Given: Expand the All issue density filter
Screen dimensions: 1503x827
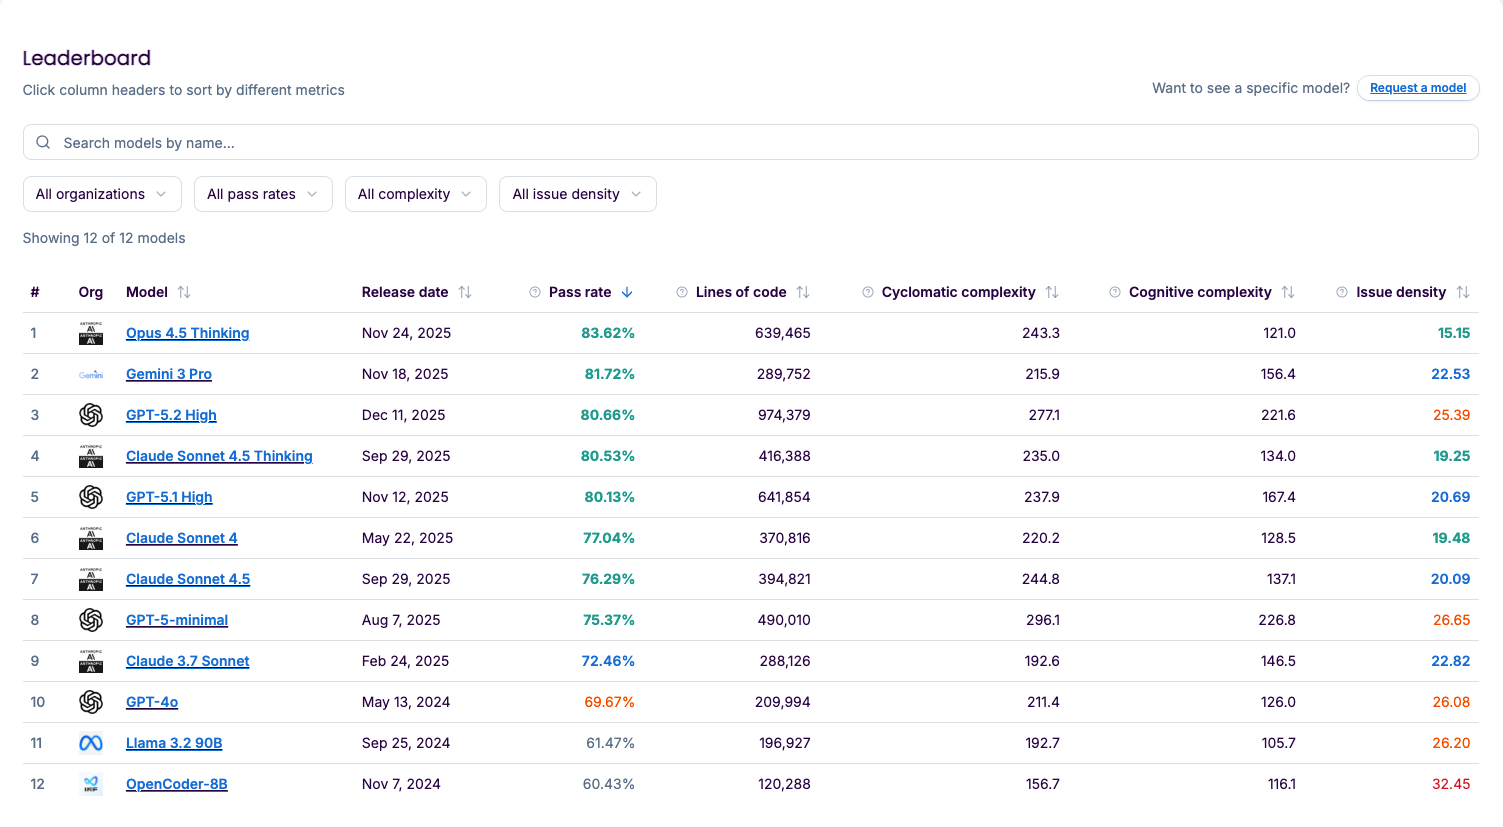Looking at the screenshot, I should 577,194.
